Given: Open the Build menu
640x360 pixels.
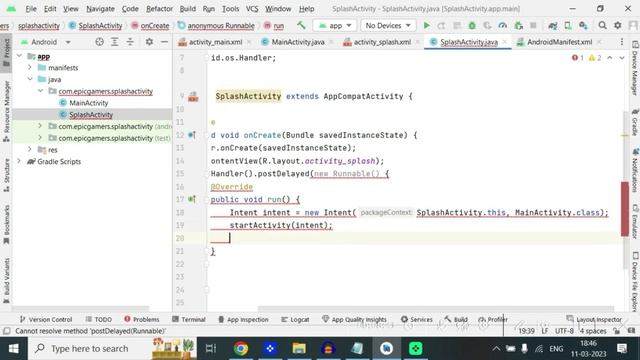Looking at the screenshot, I should tap(187, 9).
